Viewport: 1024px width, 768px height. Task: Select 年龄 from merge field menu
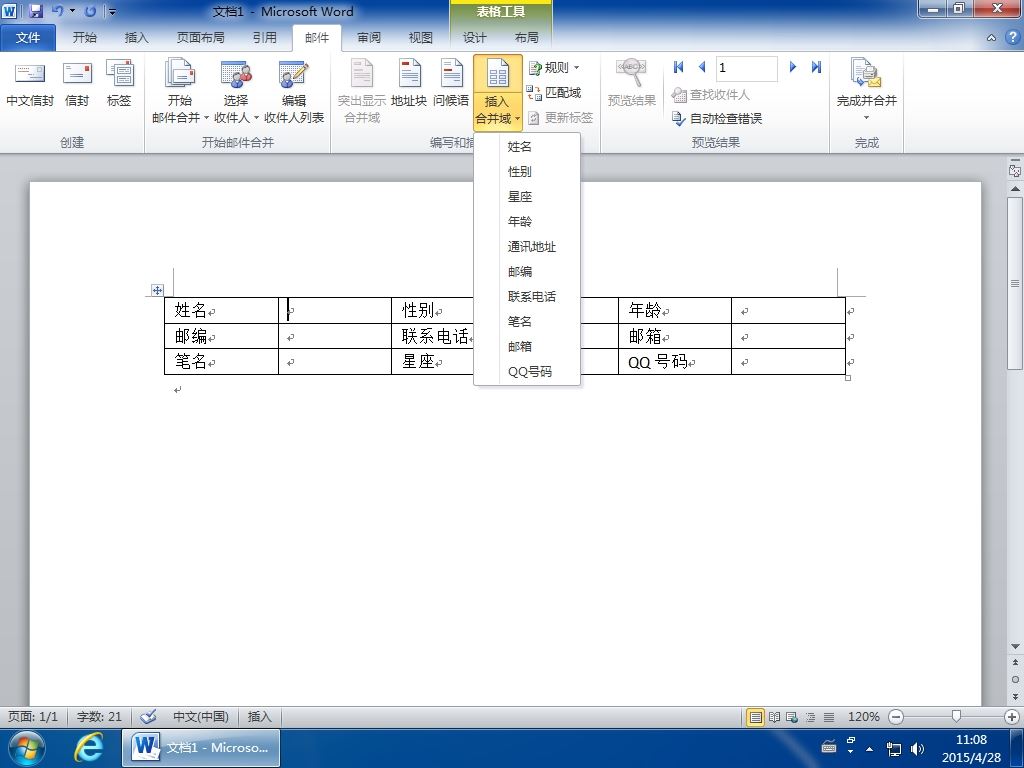click(x=527, y=221)
